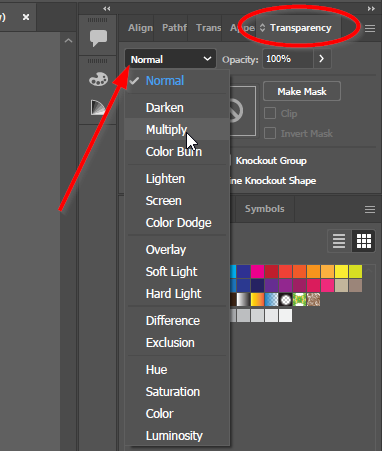Choose the Soft Light blend mode
This screenshot has height=451, width=382.
coord(177,272)
